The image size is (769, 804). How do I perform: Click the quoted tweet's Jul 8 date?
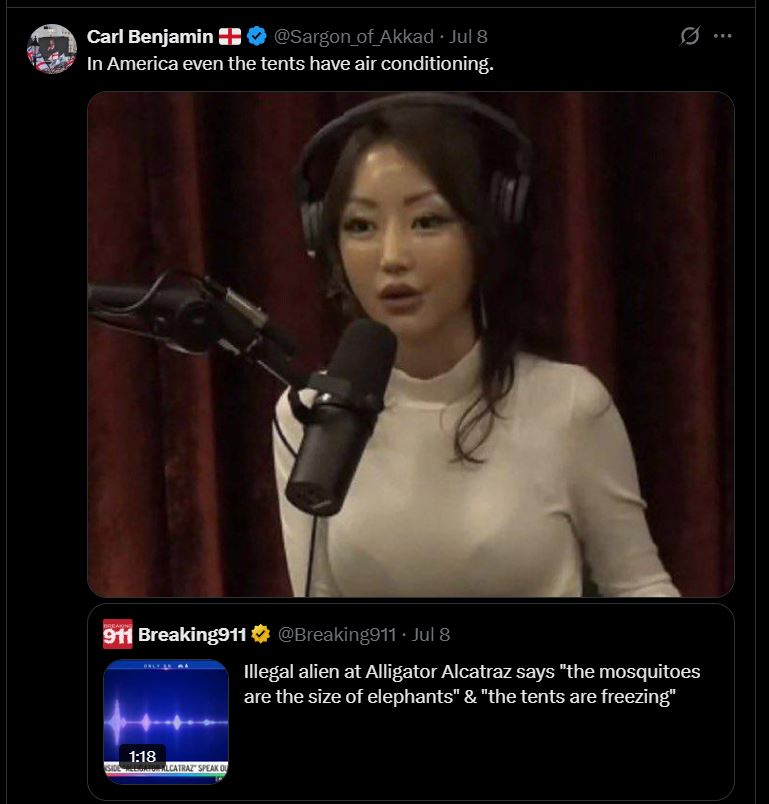click(431, 634)
